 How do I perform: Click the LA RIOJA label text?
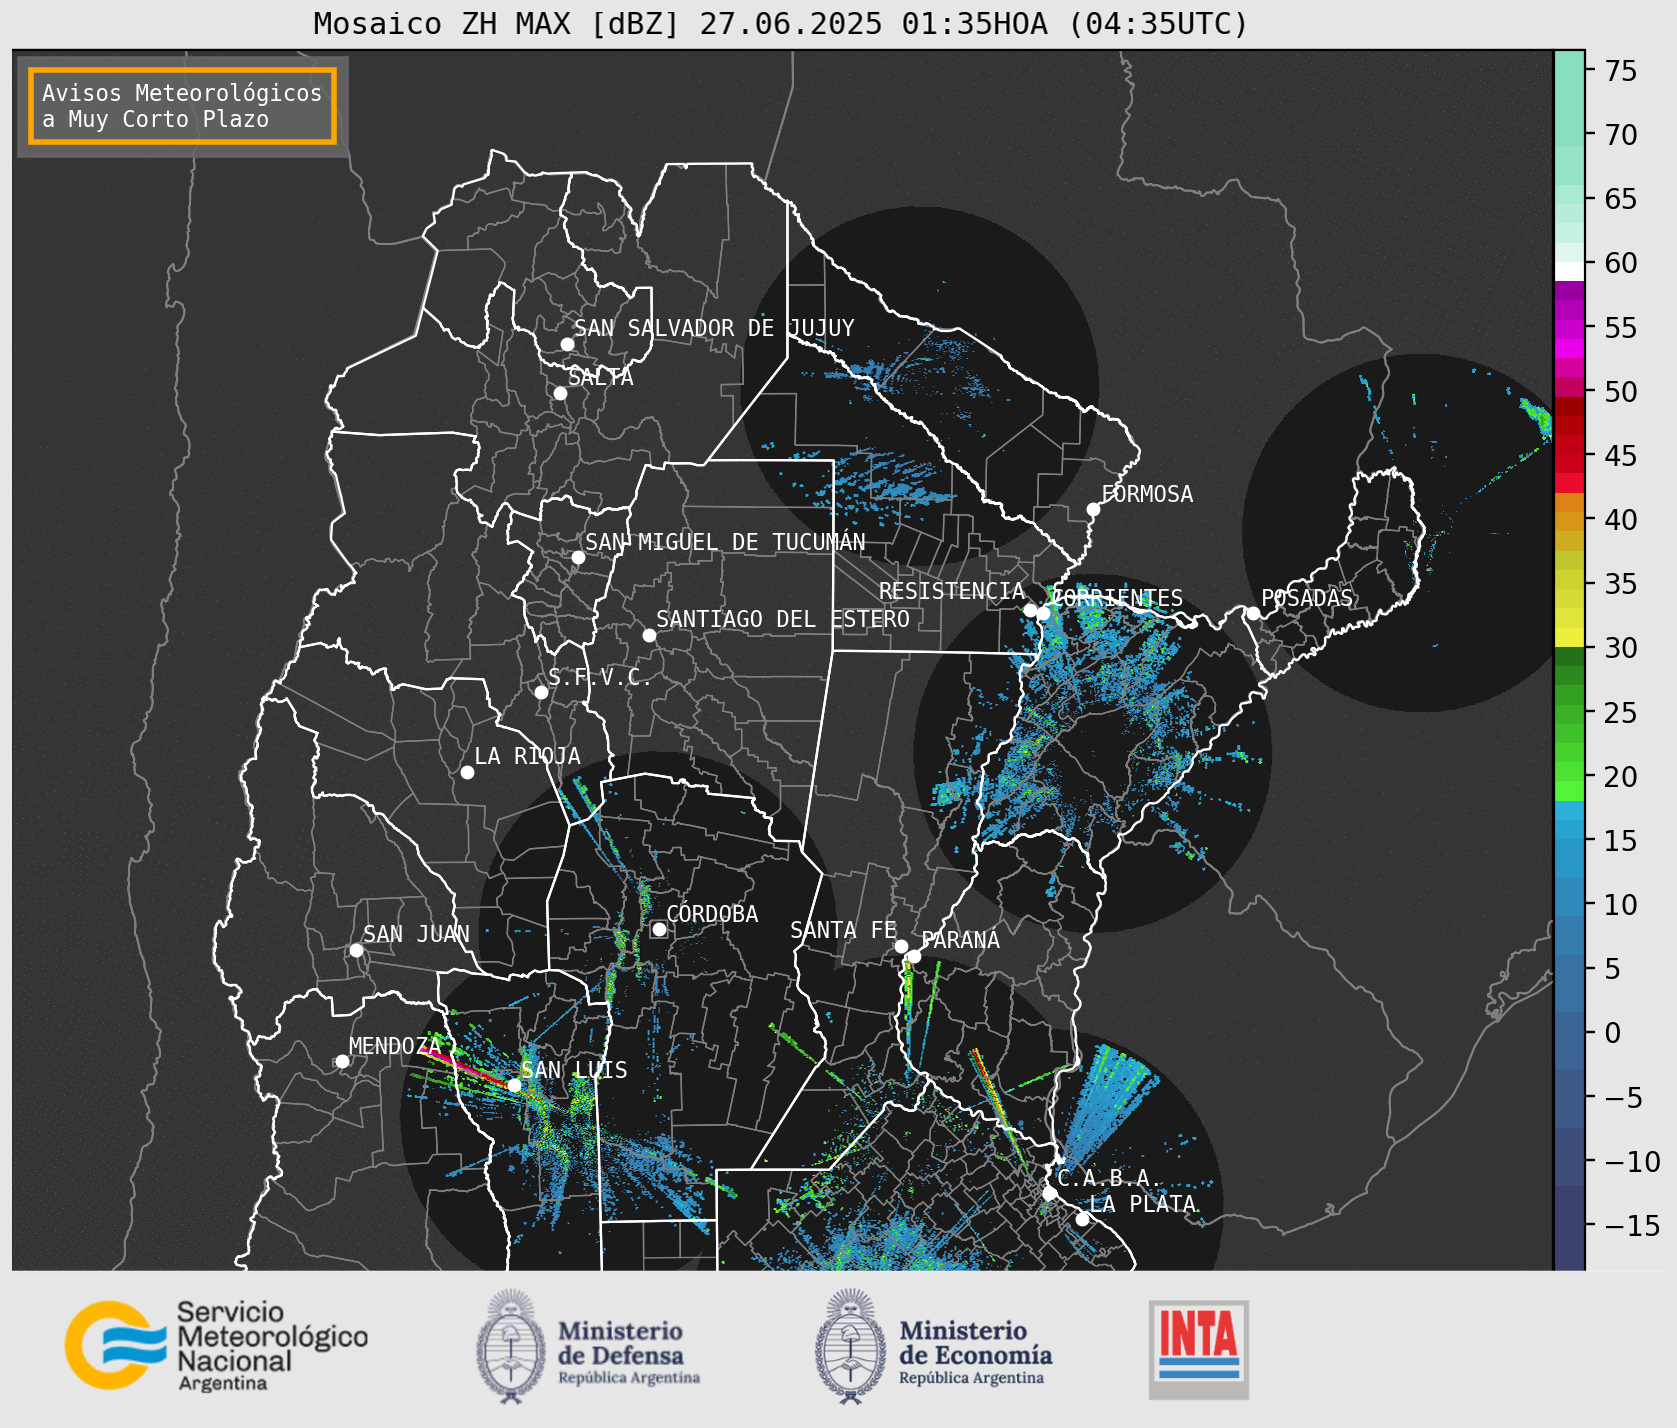pyautogui.click(x=527, y=756)
